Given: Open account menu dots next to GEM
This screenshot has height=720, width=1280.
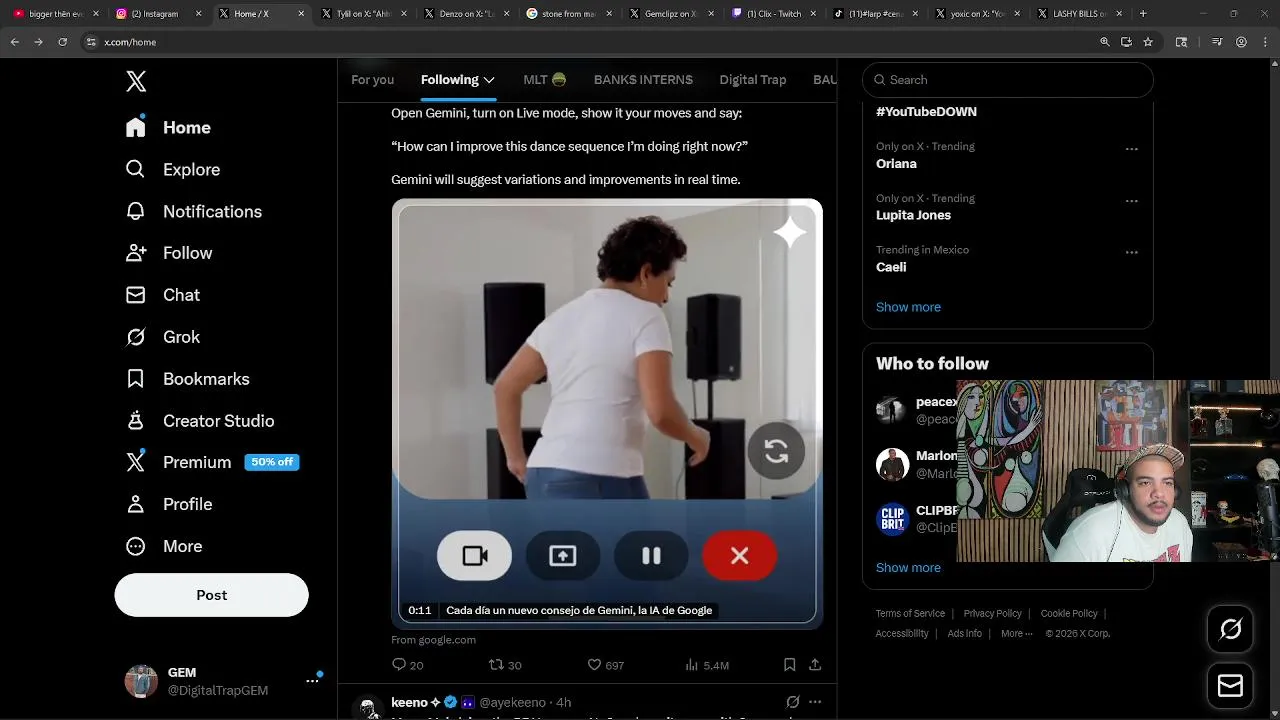Looking at the screenshot, I should click(313, 681).
